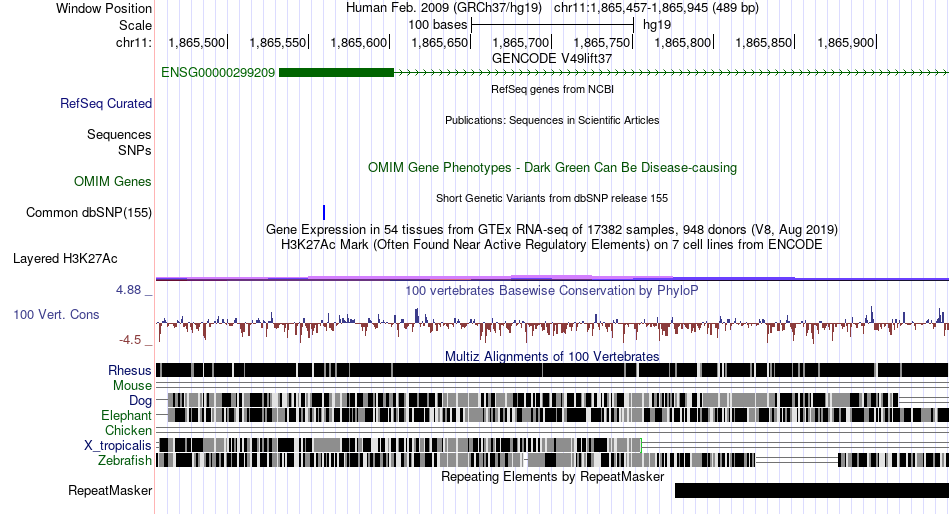The width and height of the screenshot is (950, 514).
Task: Click the -4.5 PhyloP lower axis value
Action: [130, 340]
